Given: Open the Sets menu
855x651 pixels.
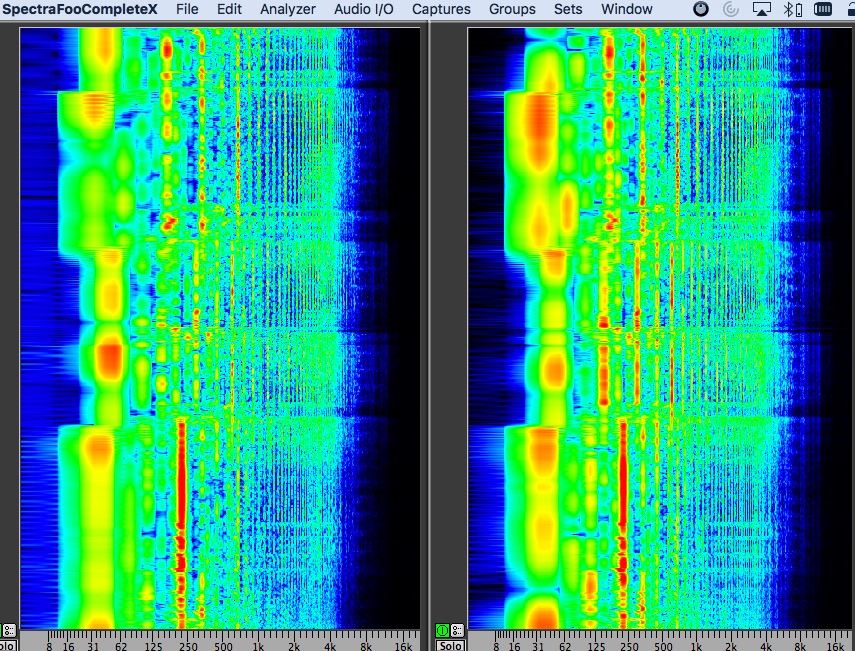Looking at the screenshot, I should 568,10.
